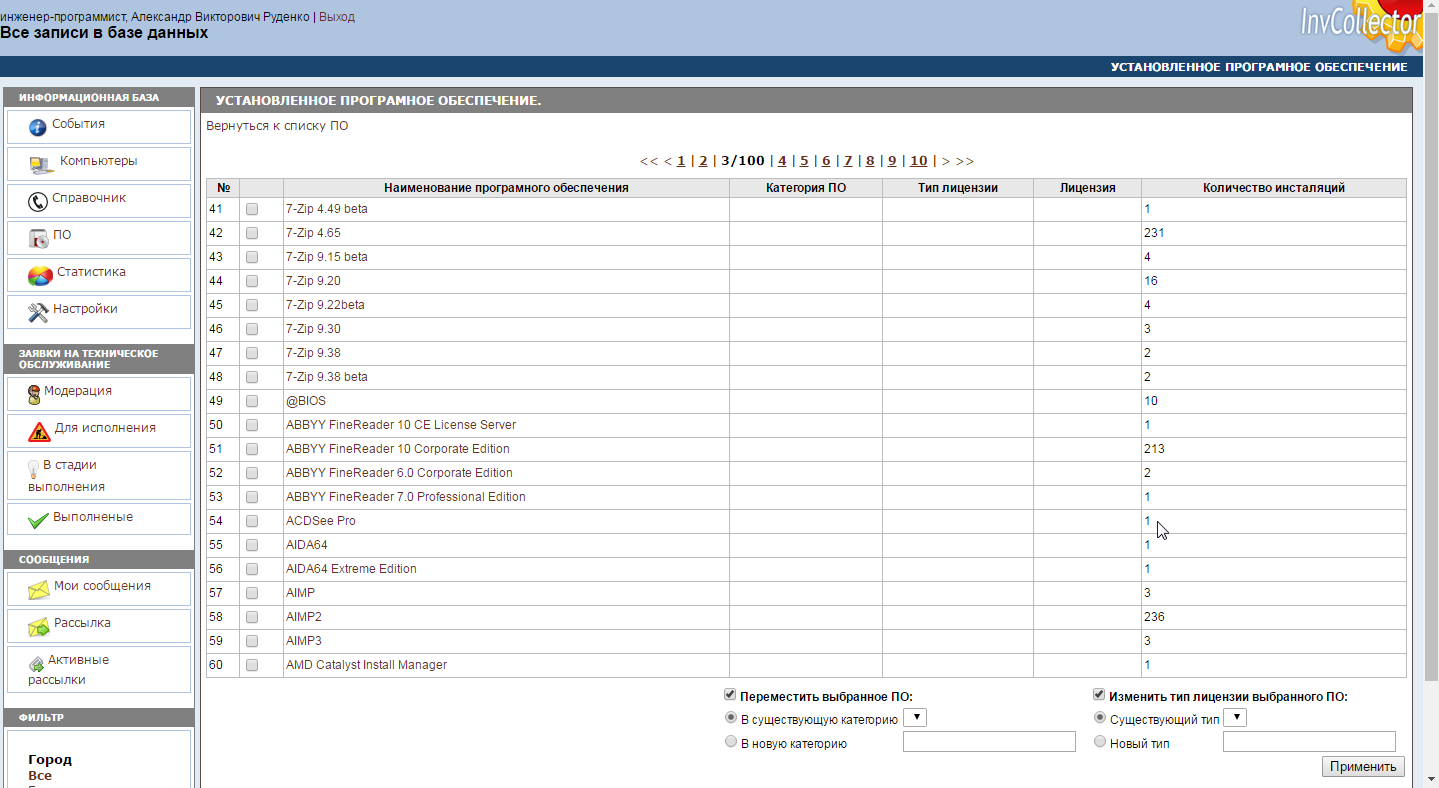The image size is (1439, 788).
Task: Open the Рассылка menu item
Action: 82,624
